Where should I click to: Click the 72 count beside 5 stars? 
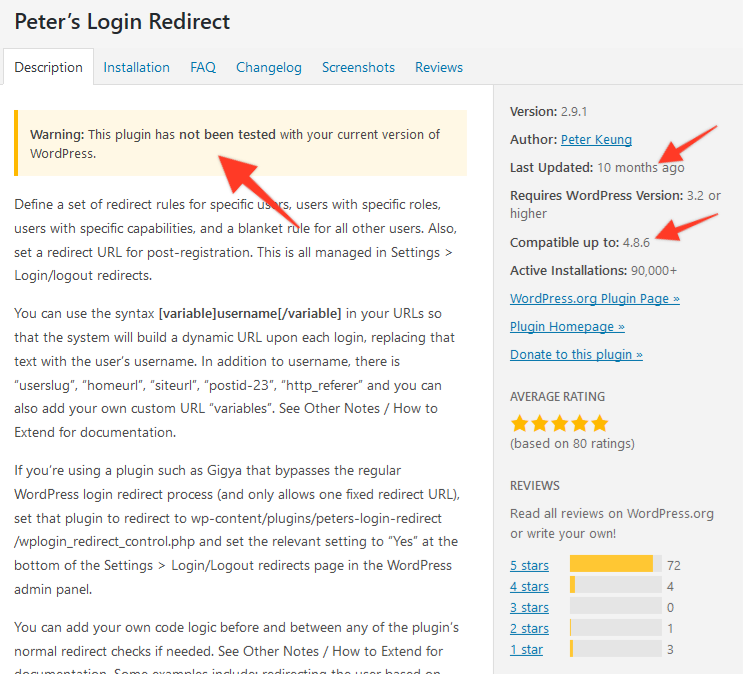click(673, 565)
